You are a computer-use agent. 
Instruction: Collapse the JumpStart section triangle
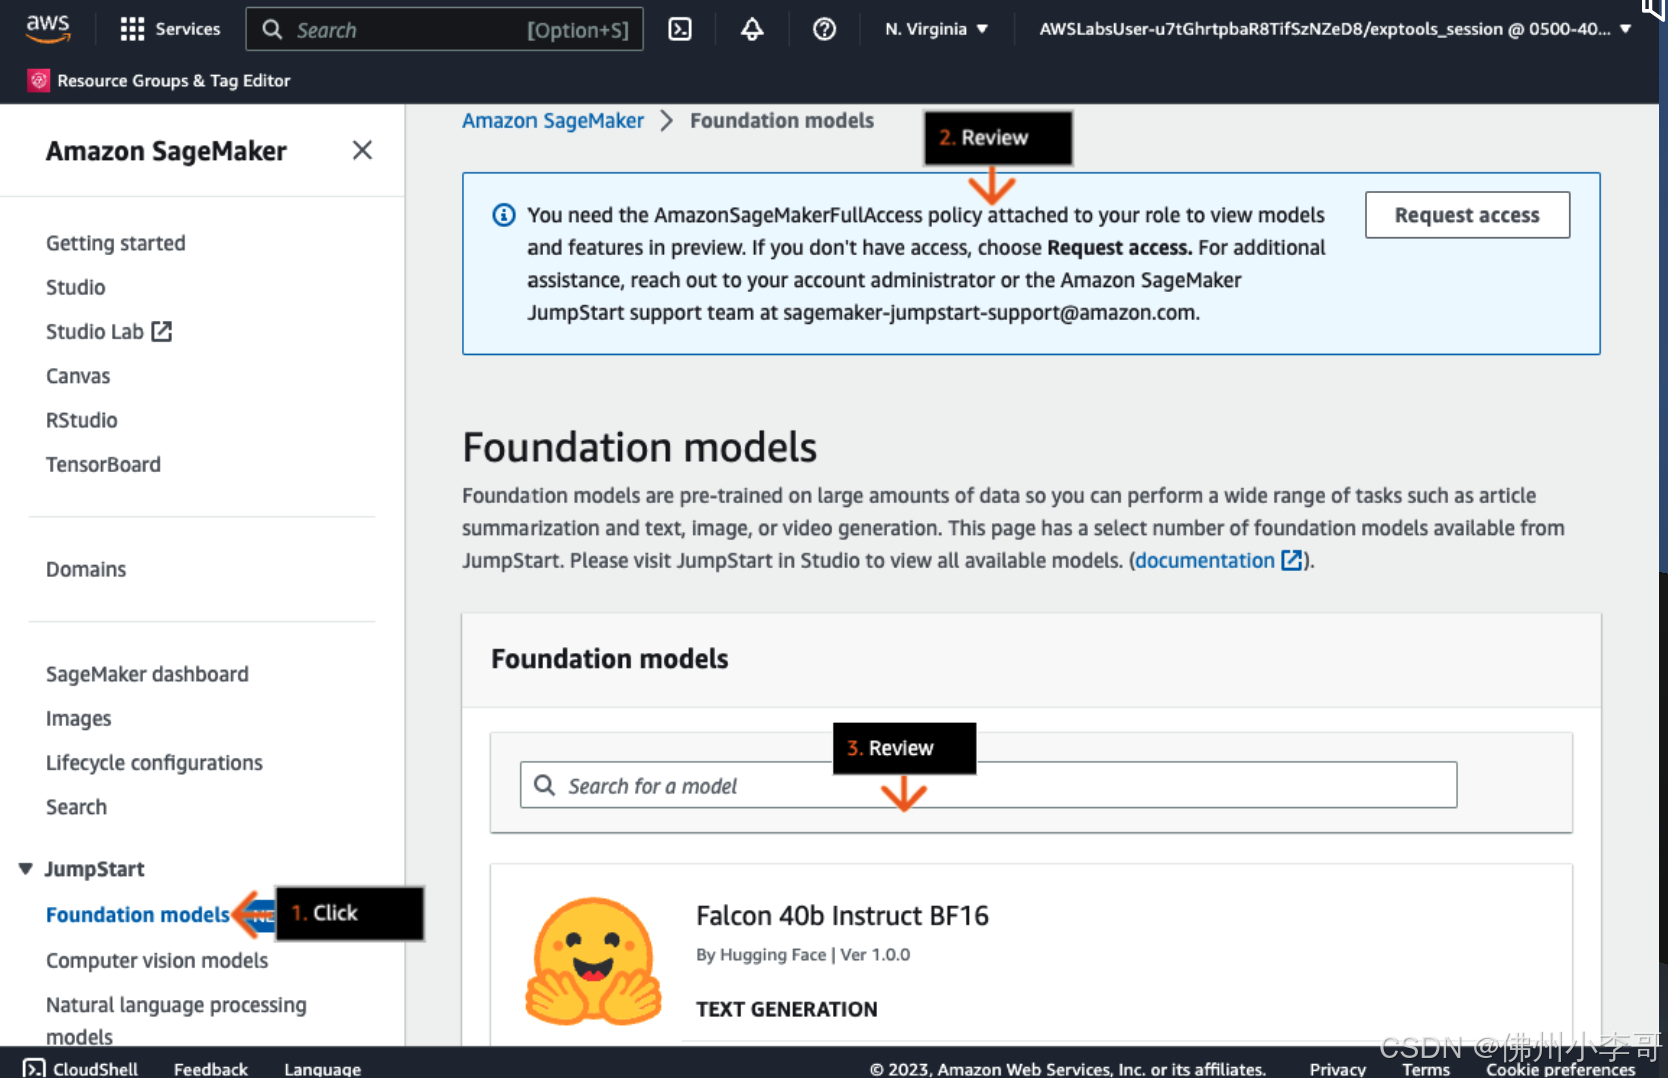click(26, 868)
